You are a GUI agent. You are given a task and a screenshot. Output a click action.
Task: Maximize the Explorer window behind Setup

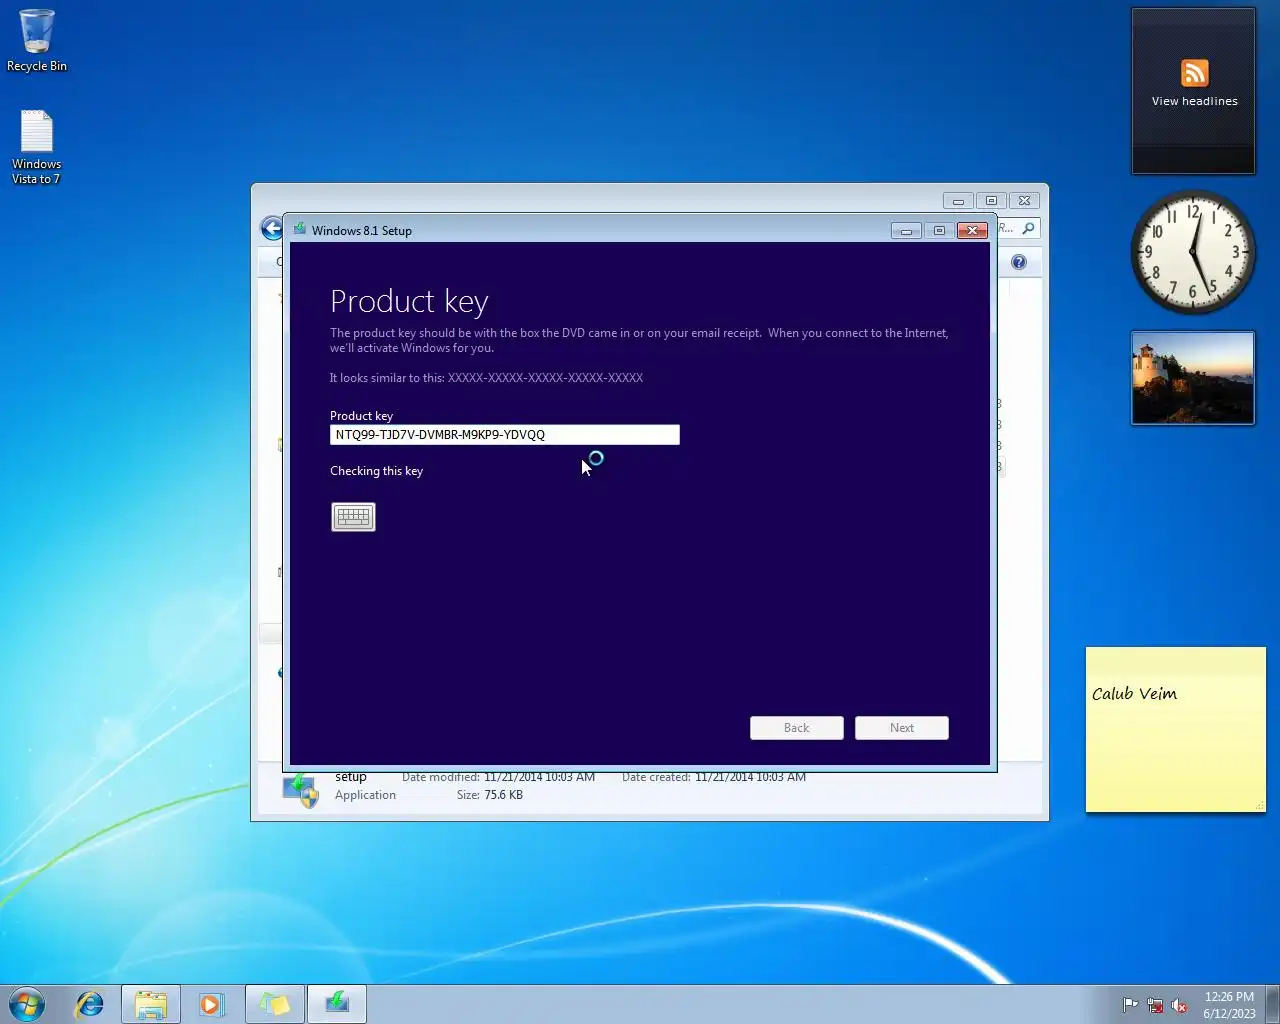991,201
